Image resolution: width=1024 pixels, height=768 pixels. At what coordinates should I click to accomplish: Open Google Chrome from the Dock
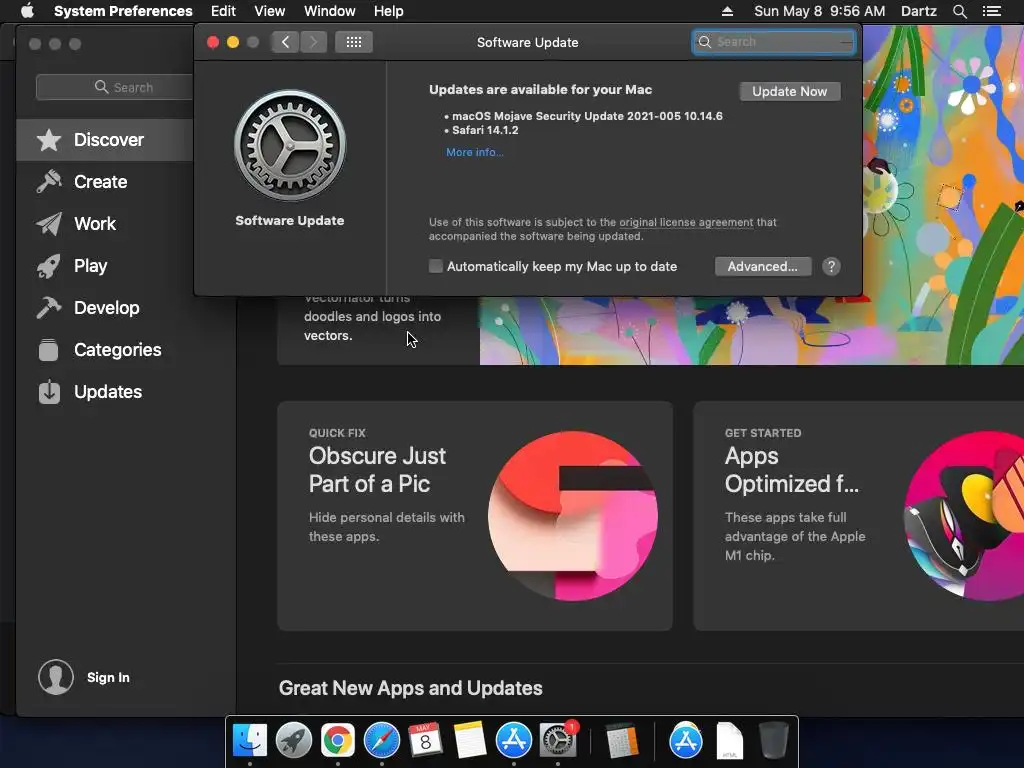[338, 741]
